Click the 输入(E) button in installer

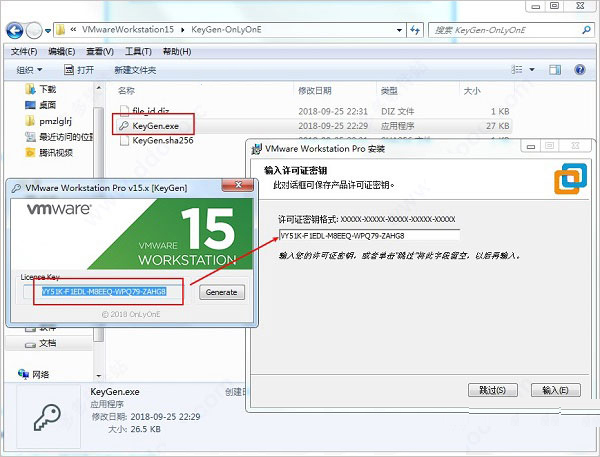tap(556, 390)
